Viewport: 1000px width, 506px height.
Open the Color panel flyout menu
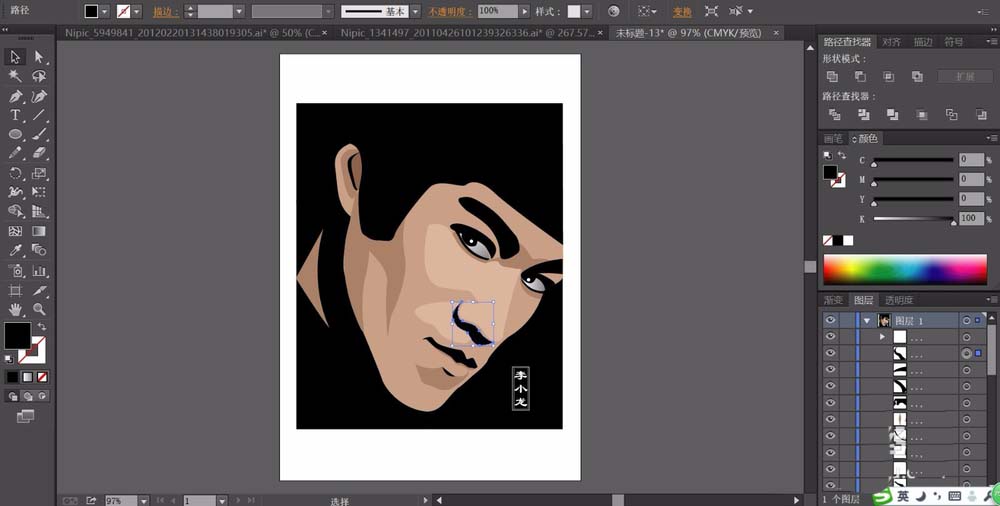point(991,138)
